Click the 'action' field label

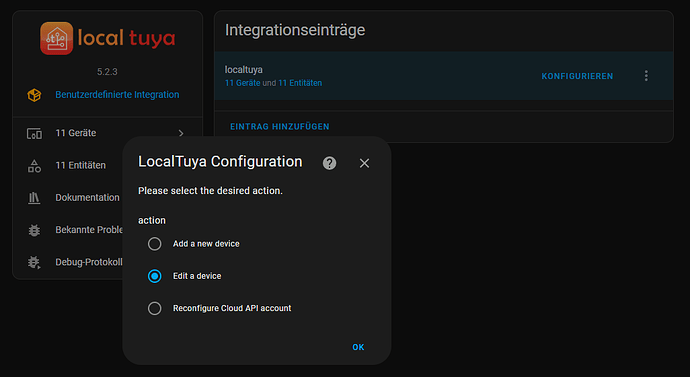pos(152,220)
